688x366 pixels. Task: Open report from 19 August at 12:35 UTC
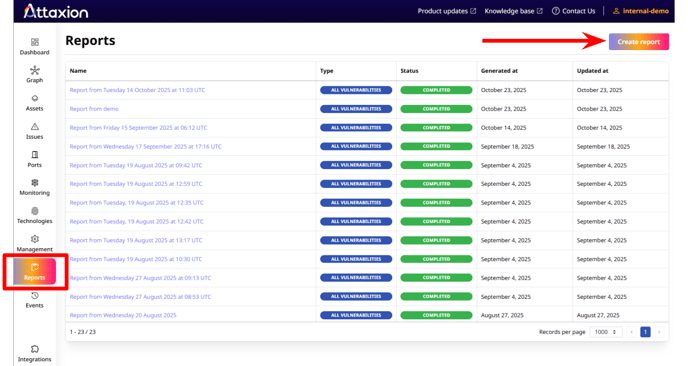(x=136, y=203)
